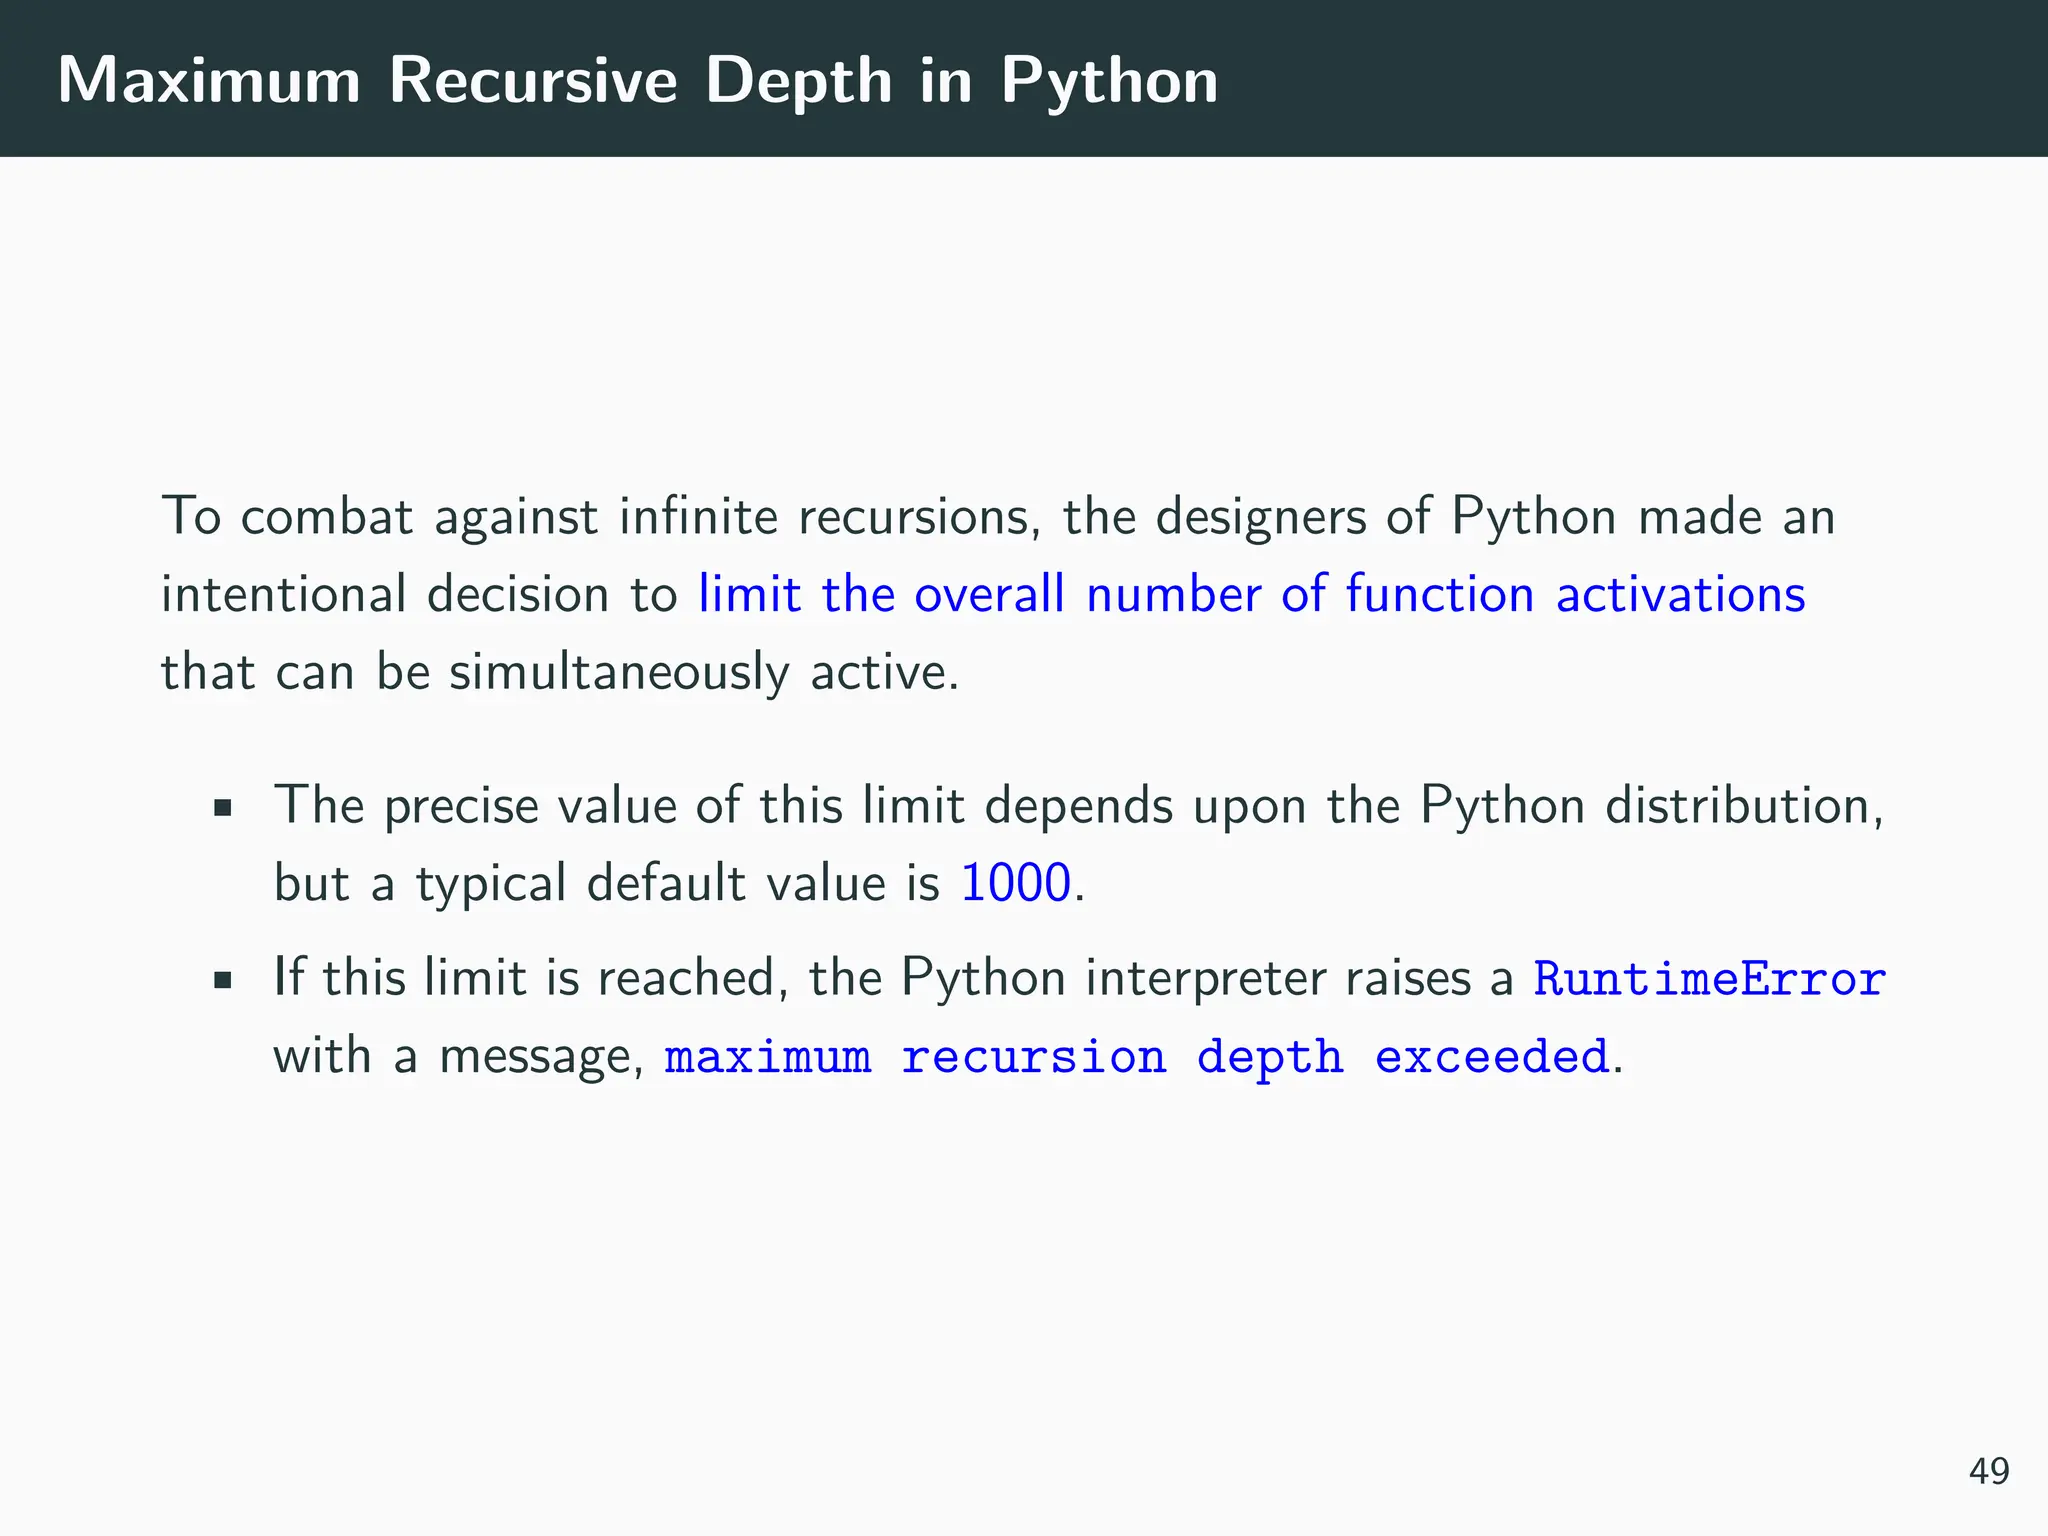
Task: Click the words "but a typical default value is"
Action: coord(607,883)
